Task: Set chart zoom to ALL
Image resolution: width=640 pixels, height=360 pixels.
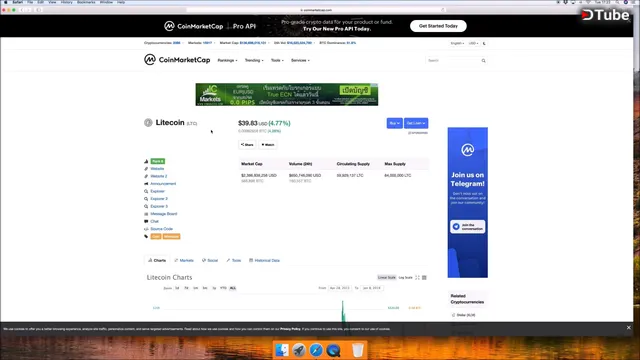Action: [x=233, y=288]
